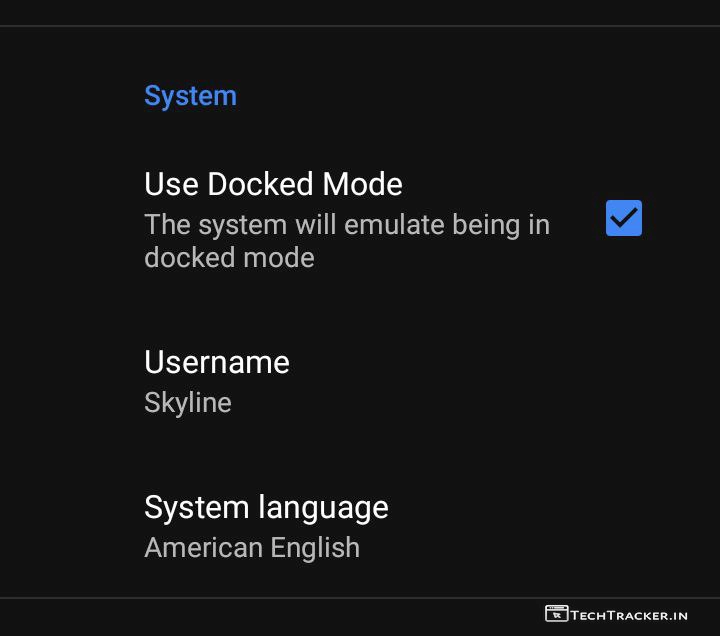Image resolution: width=720 pixels, height=636 pixels.
Task: Open the Username setting
Action: click(x=217, y=380)
